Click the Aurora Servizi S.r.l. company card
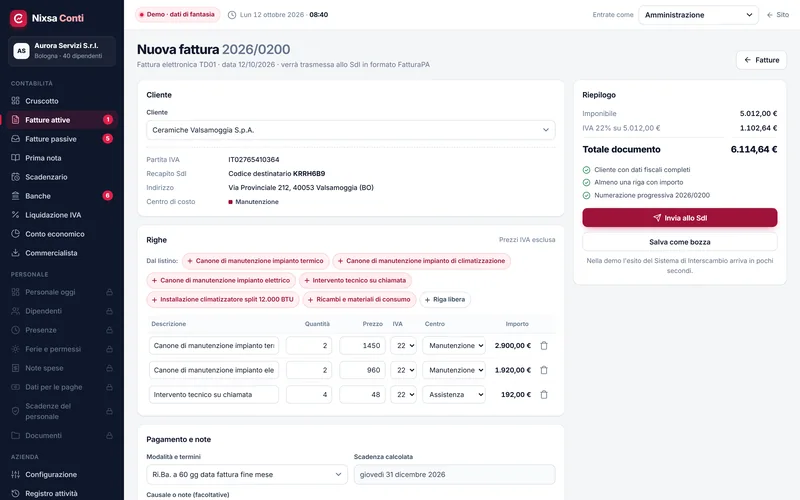 (62, 51)
